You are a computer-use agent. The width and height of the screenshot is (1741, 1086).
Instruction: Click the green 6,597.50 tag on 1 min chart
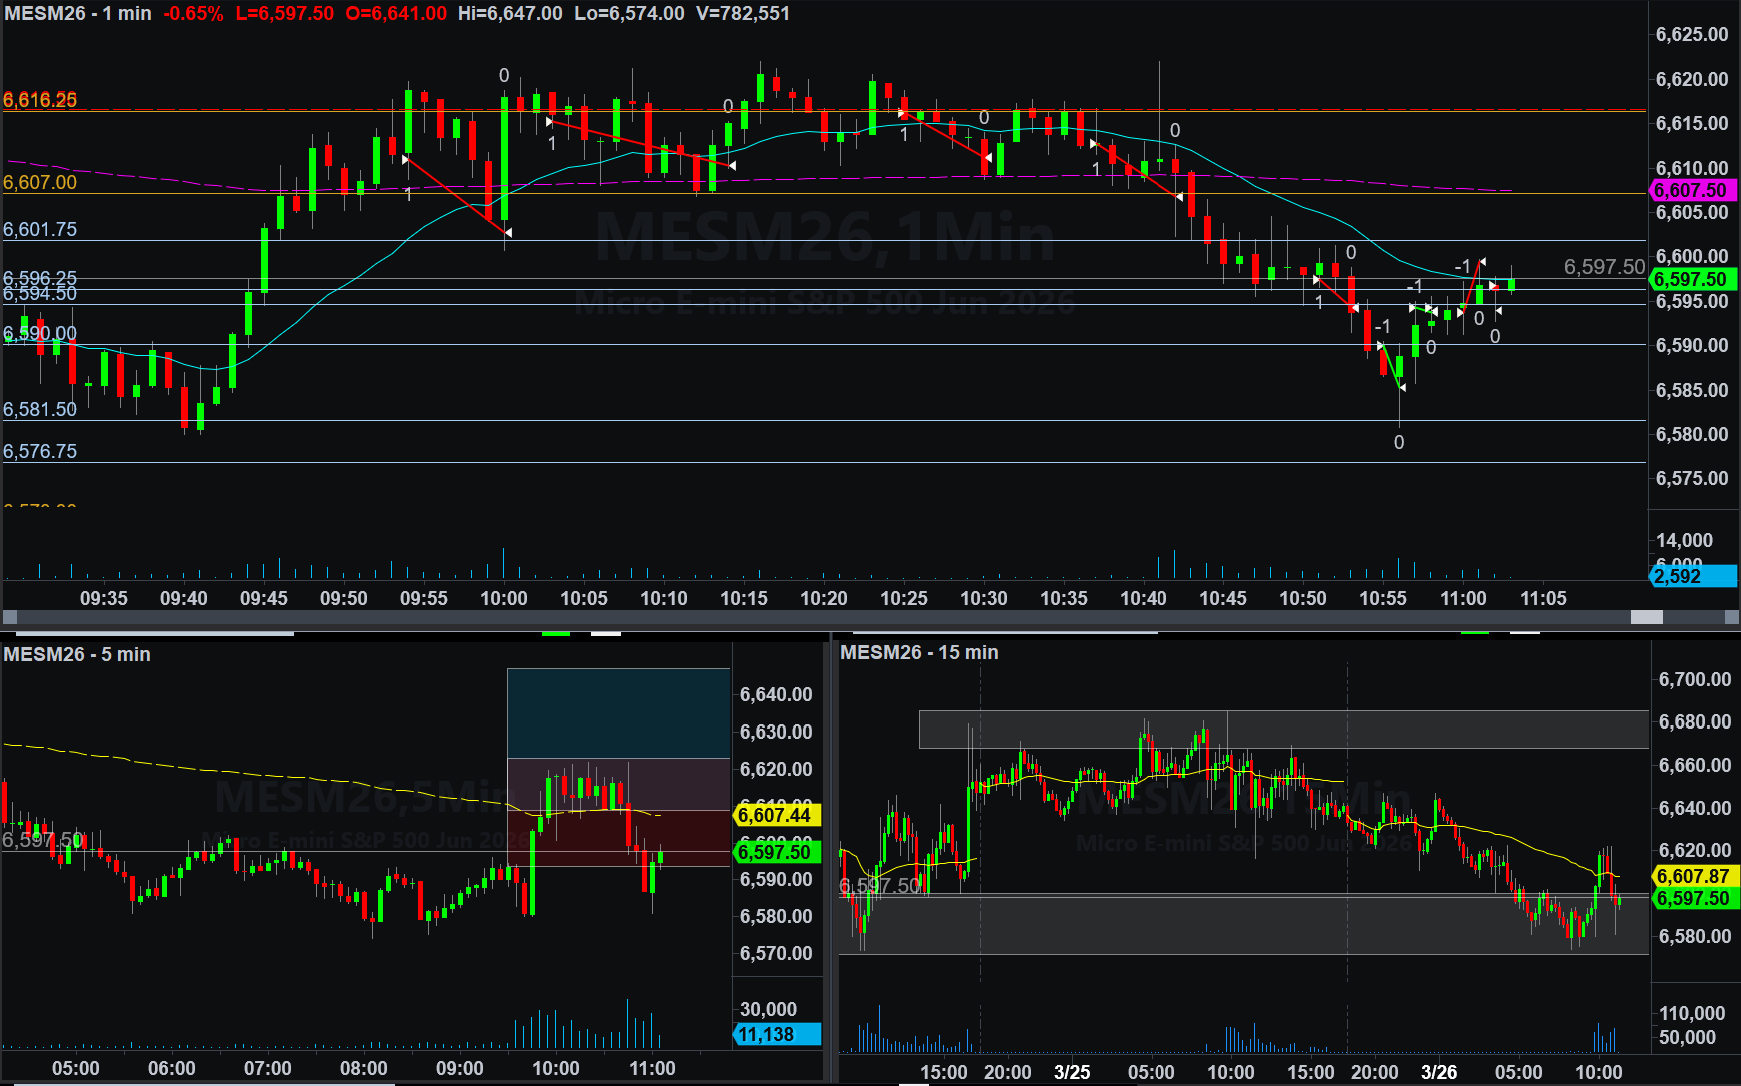click(x=1691, y=280)
